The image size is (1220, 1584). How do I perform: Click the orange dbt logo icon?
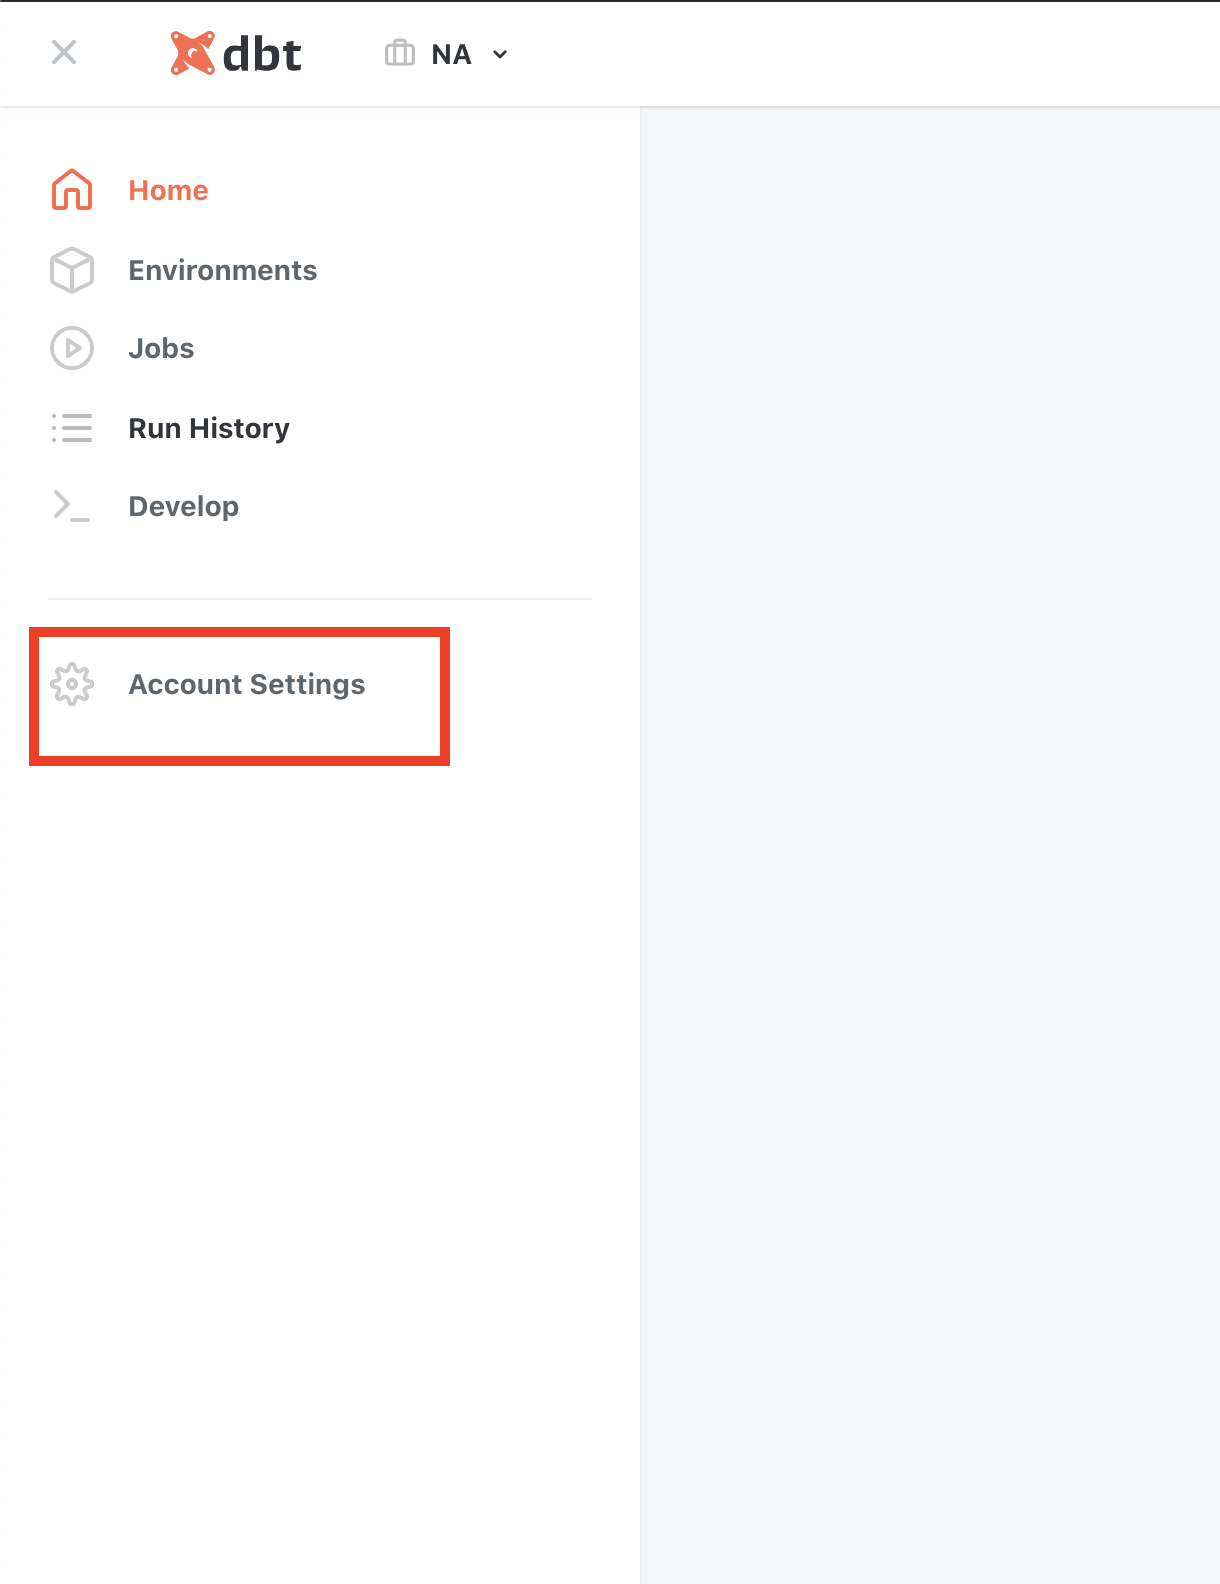[192, 54]
